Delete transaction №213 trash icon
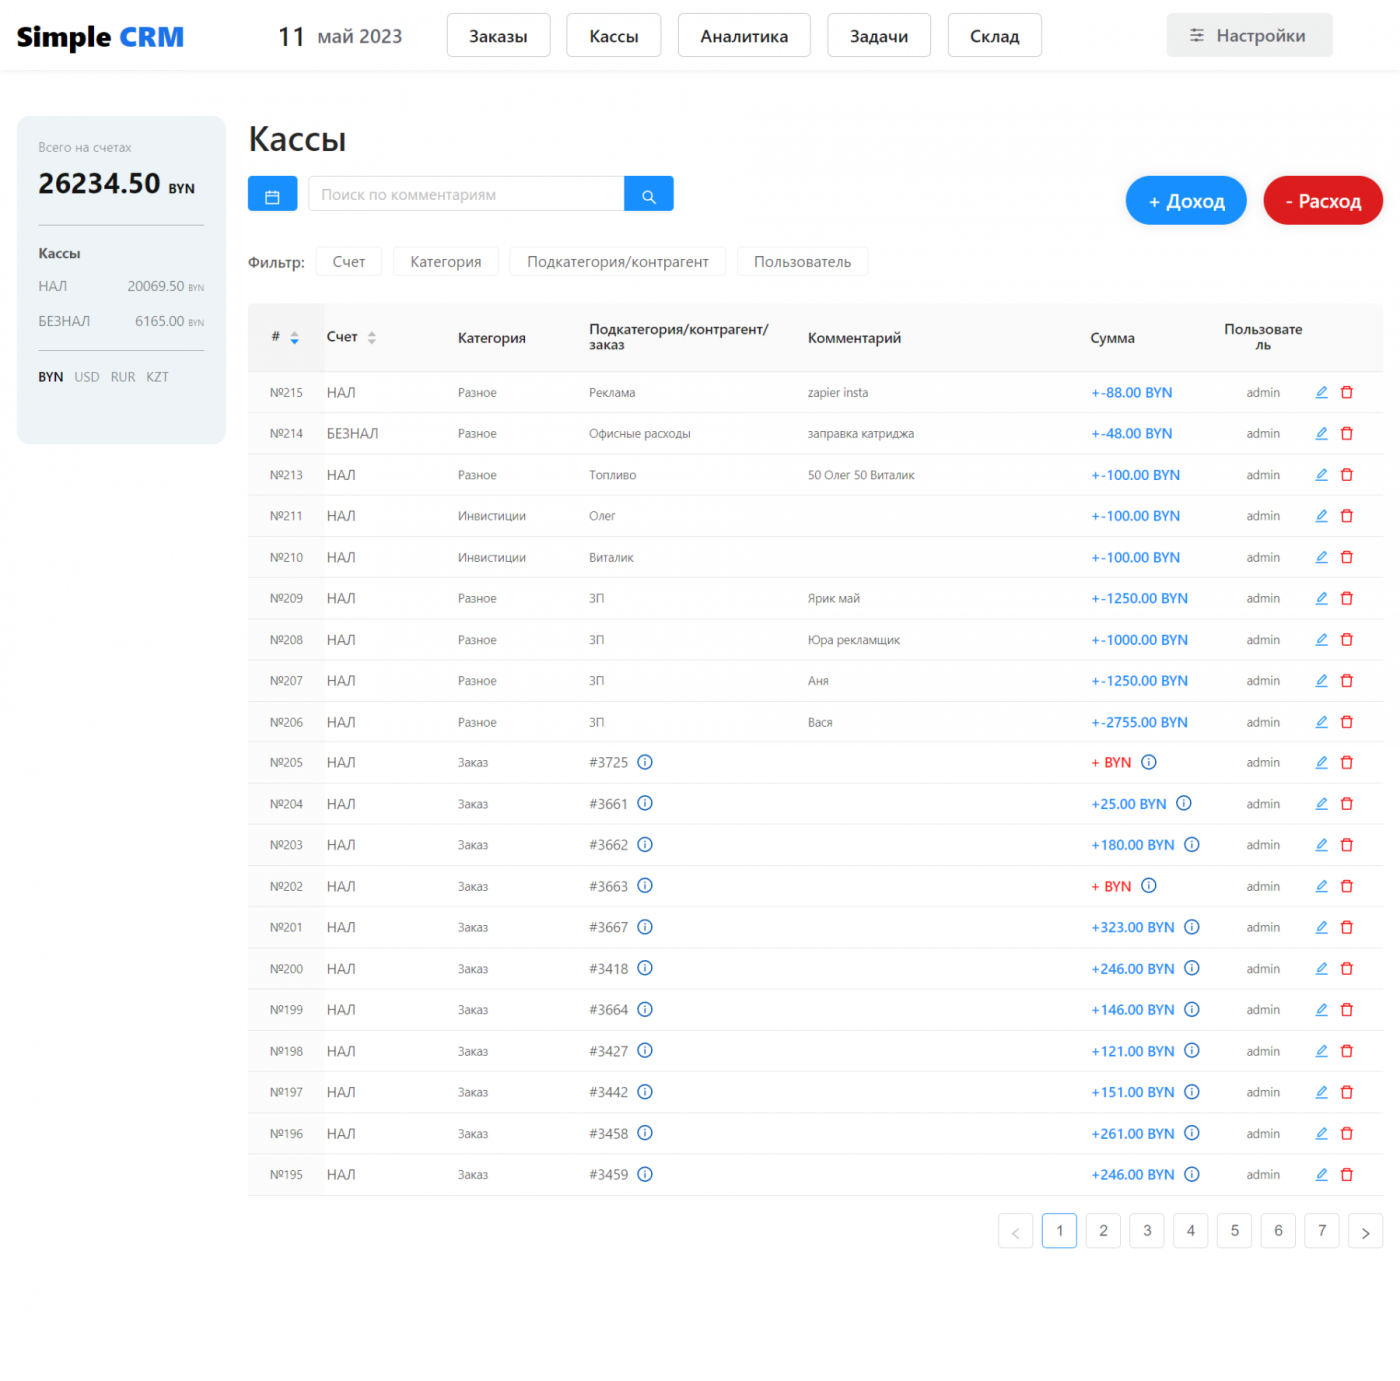 click(1347, 475)
